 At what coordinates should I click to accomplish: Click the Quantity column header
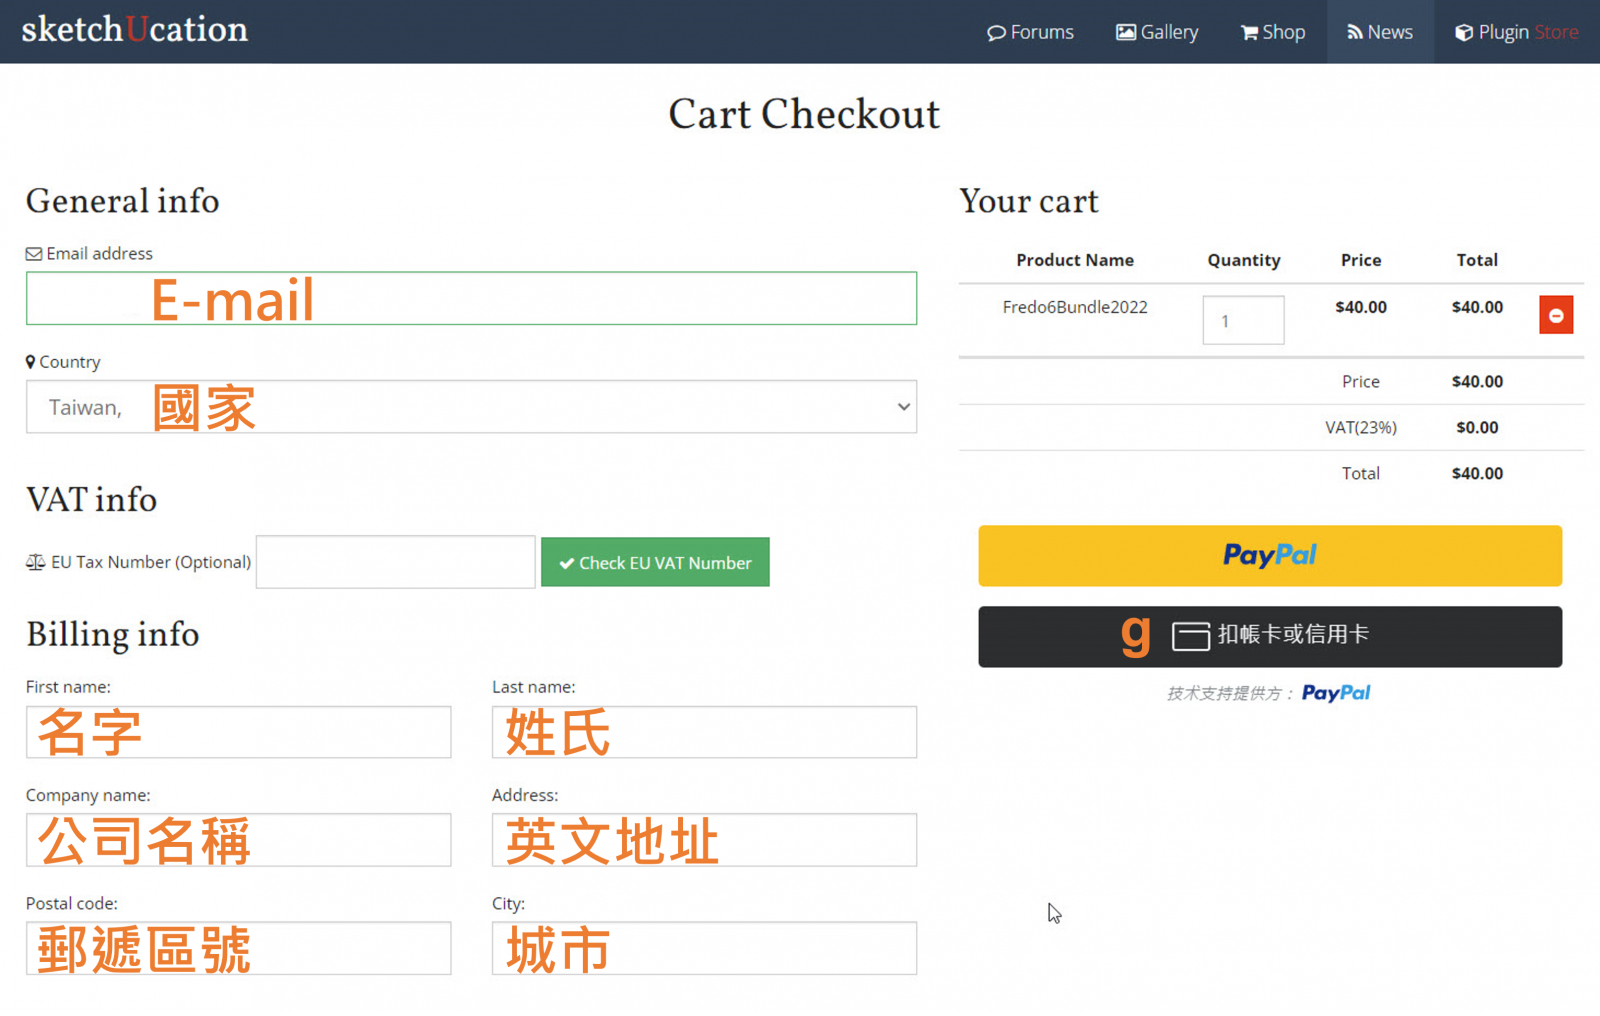tap(1244, 260)
